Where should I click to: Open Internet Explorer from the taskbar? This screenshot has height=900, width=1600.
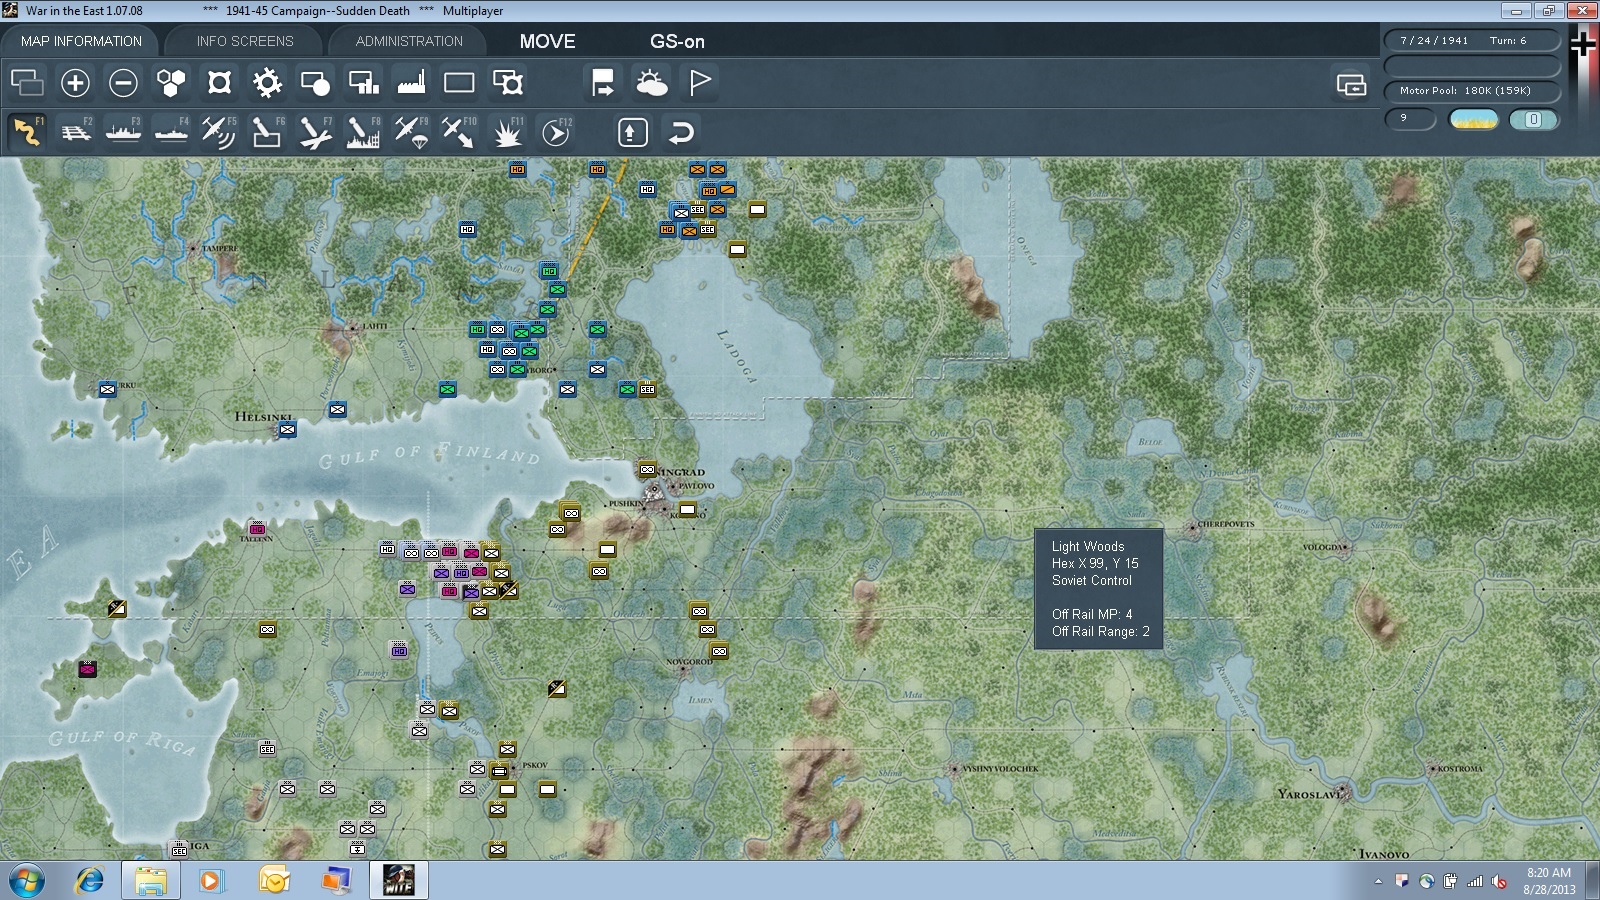coord(90,880)
